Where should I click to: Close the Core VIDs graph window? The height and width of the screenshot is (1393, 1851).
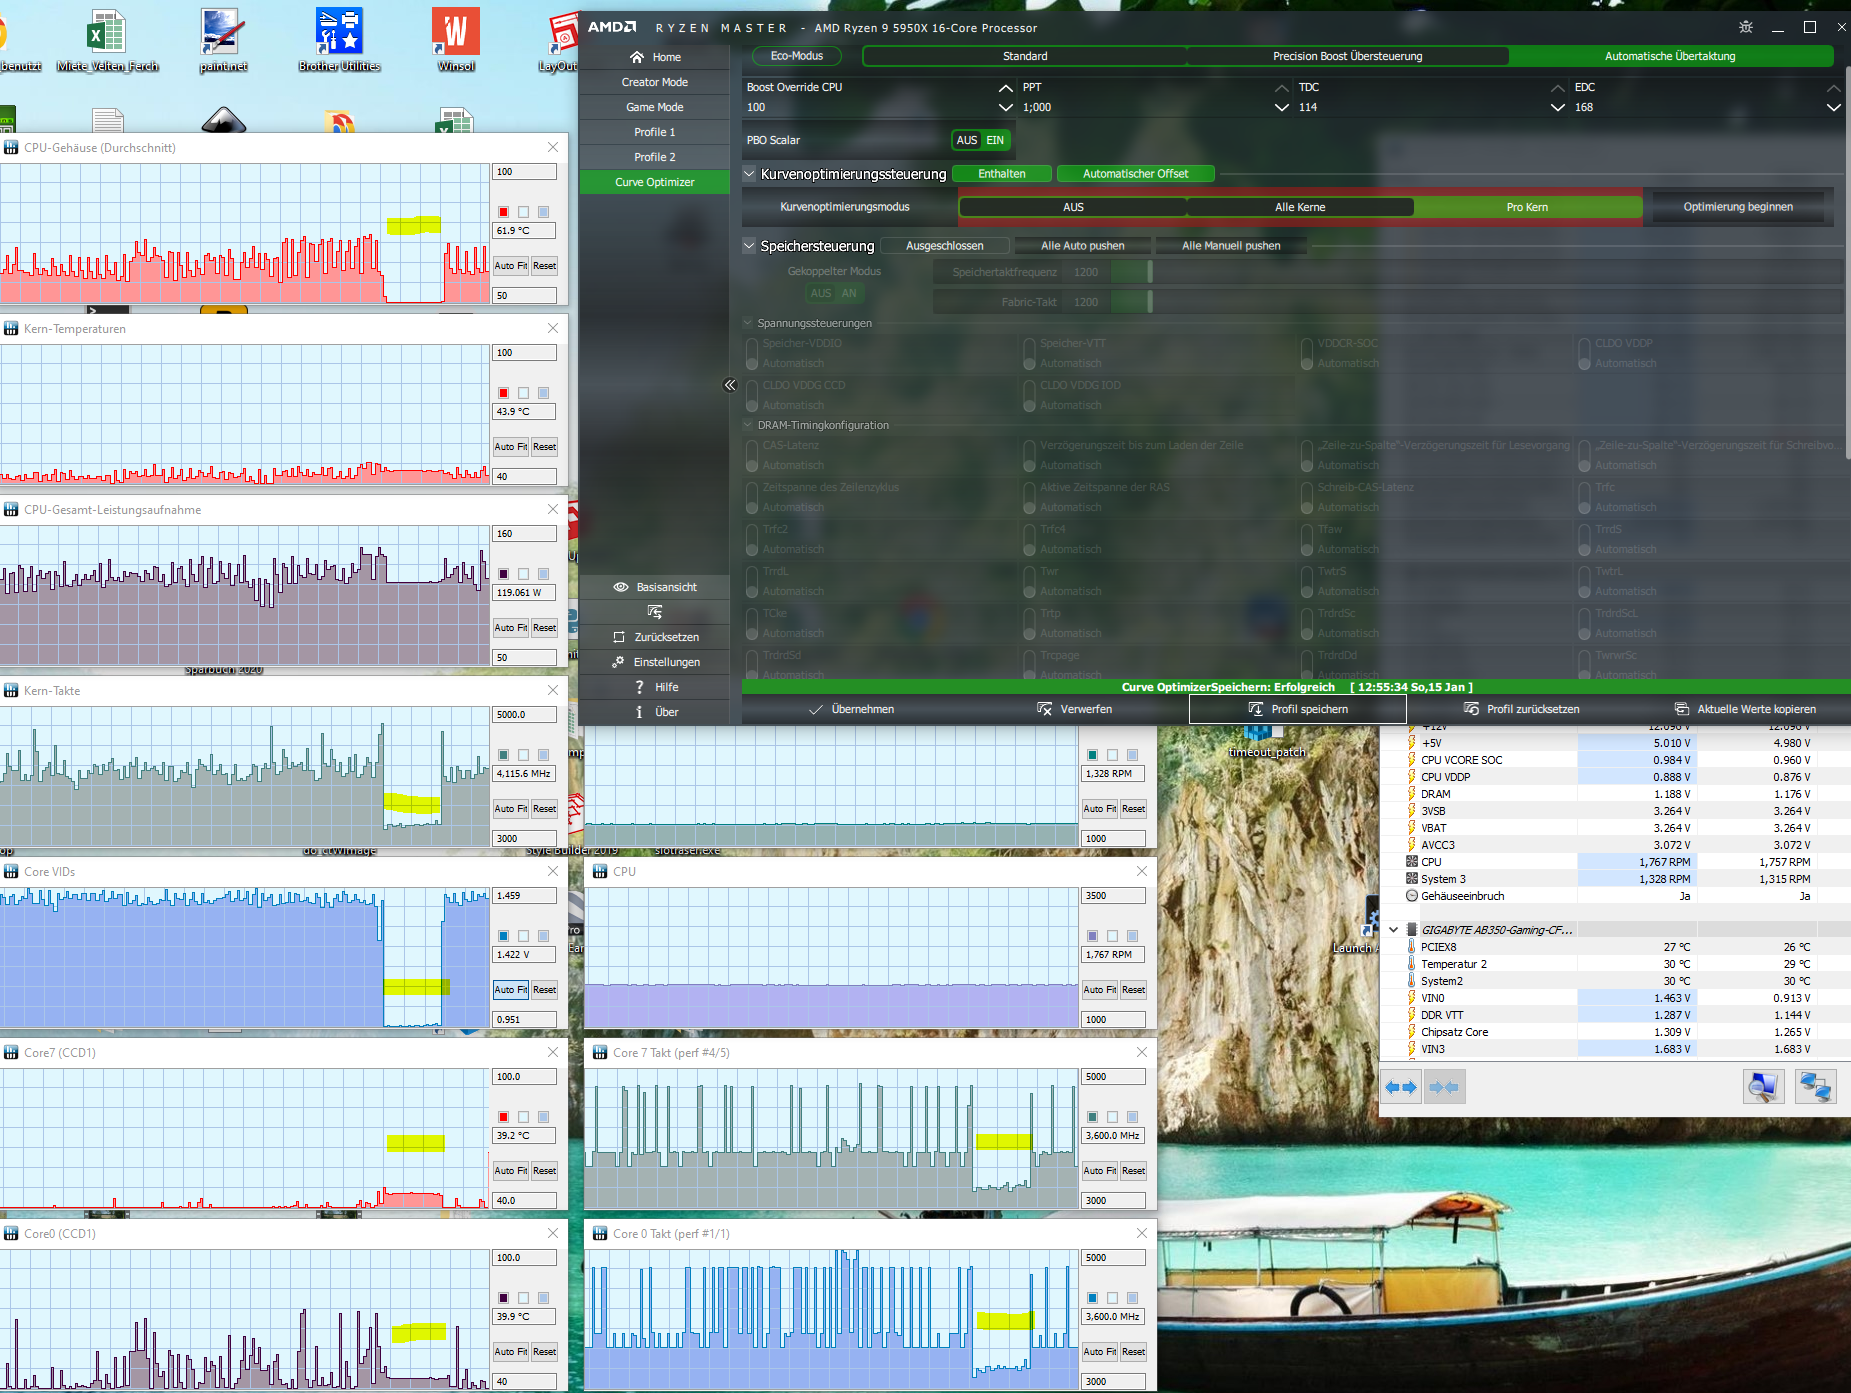click(x=553, y=871)
